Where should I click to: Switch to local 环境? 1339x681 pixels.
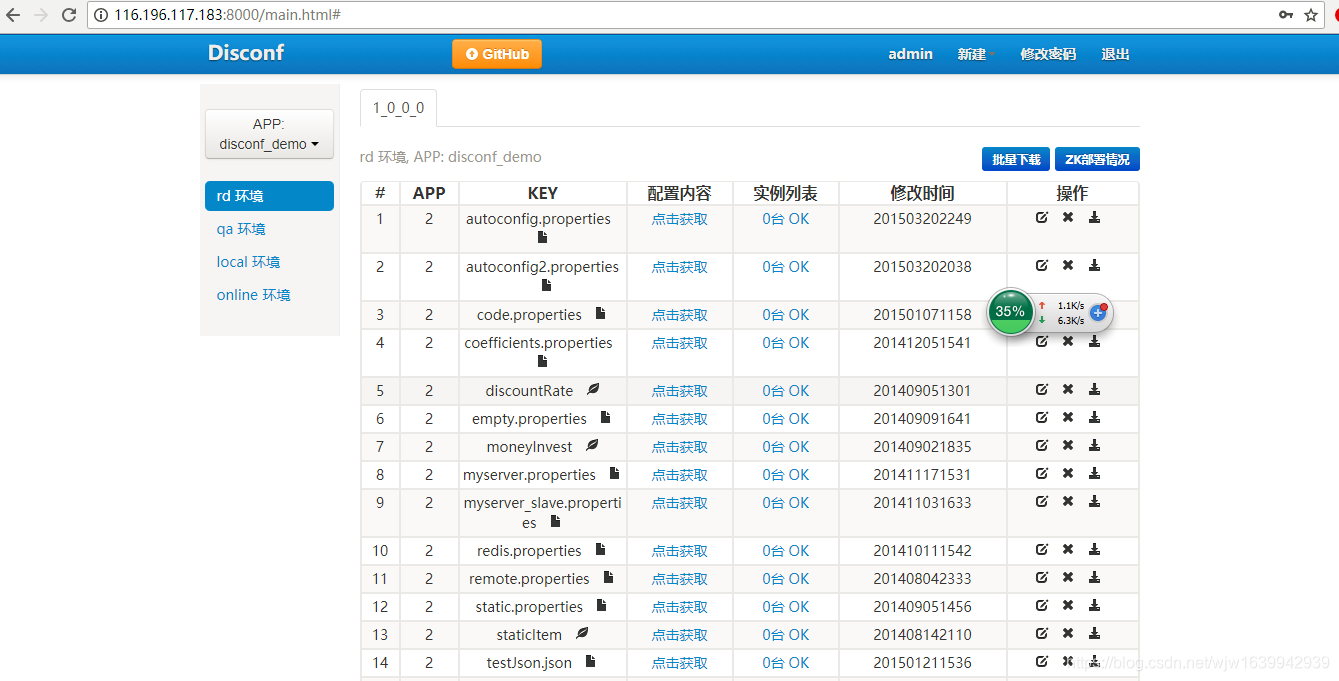pos(248,262)
